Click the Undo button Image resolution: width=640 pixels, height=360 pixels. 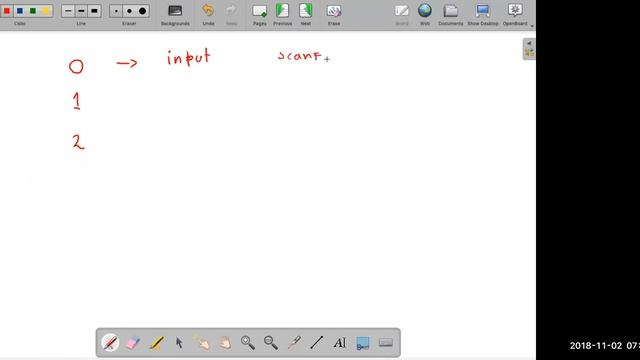pyautogui.click(x=208, y=14)
